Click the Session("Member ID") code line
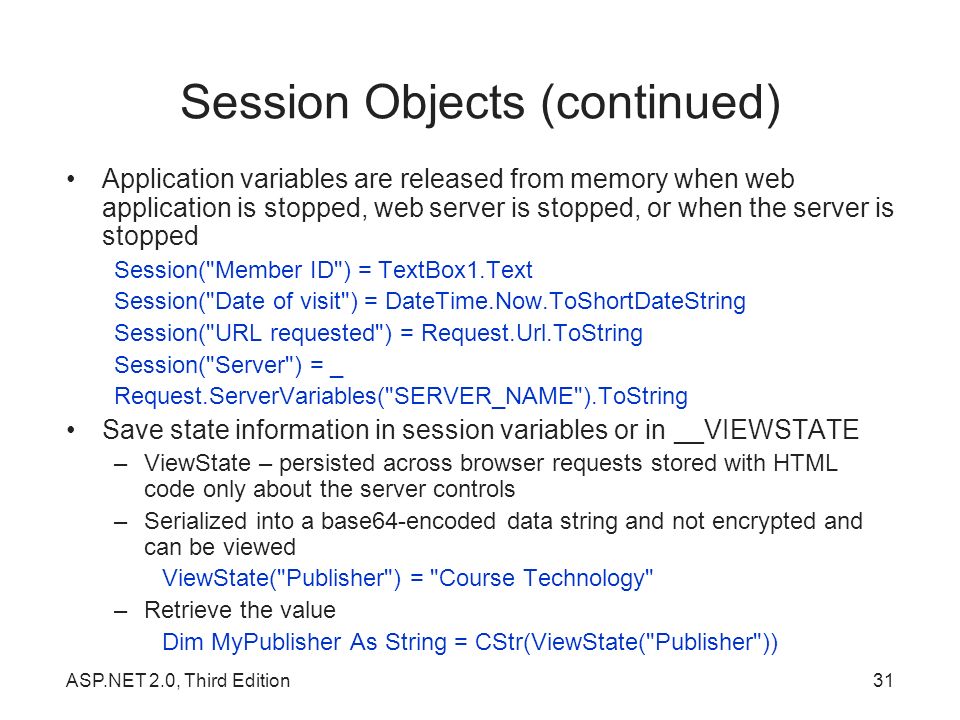Image resolution: width=960 pixels, height=720 pixels. pyautogui.click(x=323, y=270)
